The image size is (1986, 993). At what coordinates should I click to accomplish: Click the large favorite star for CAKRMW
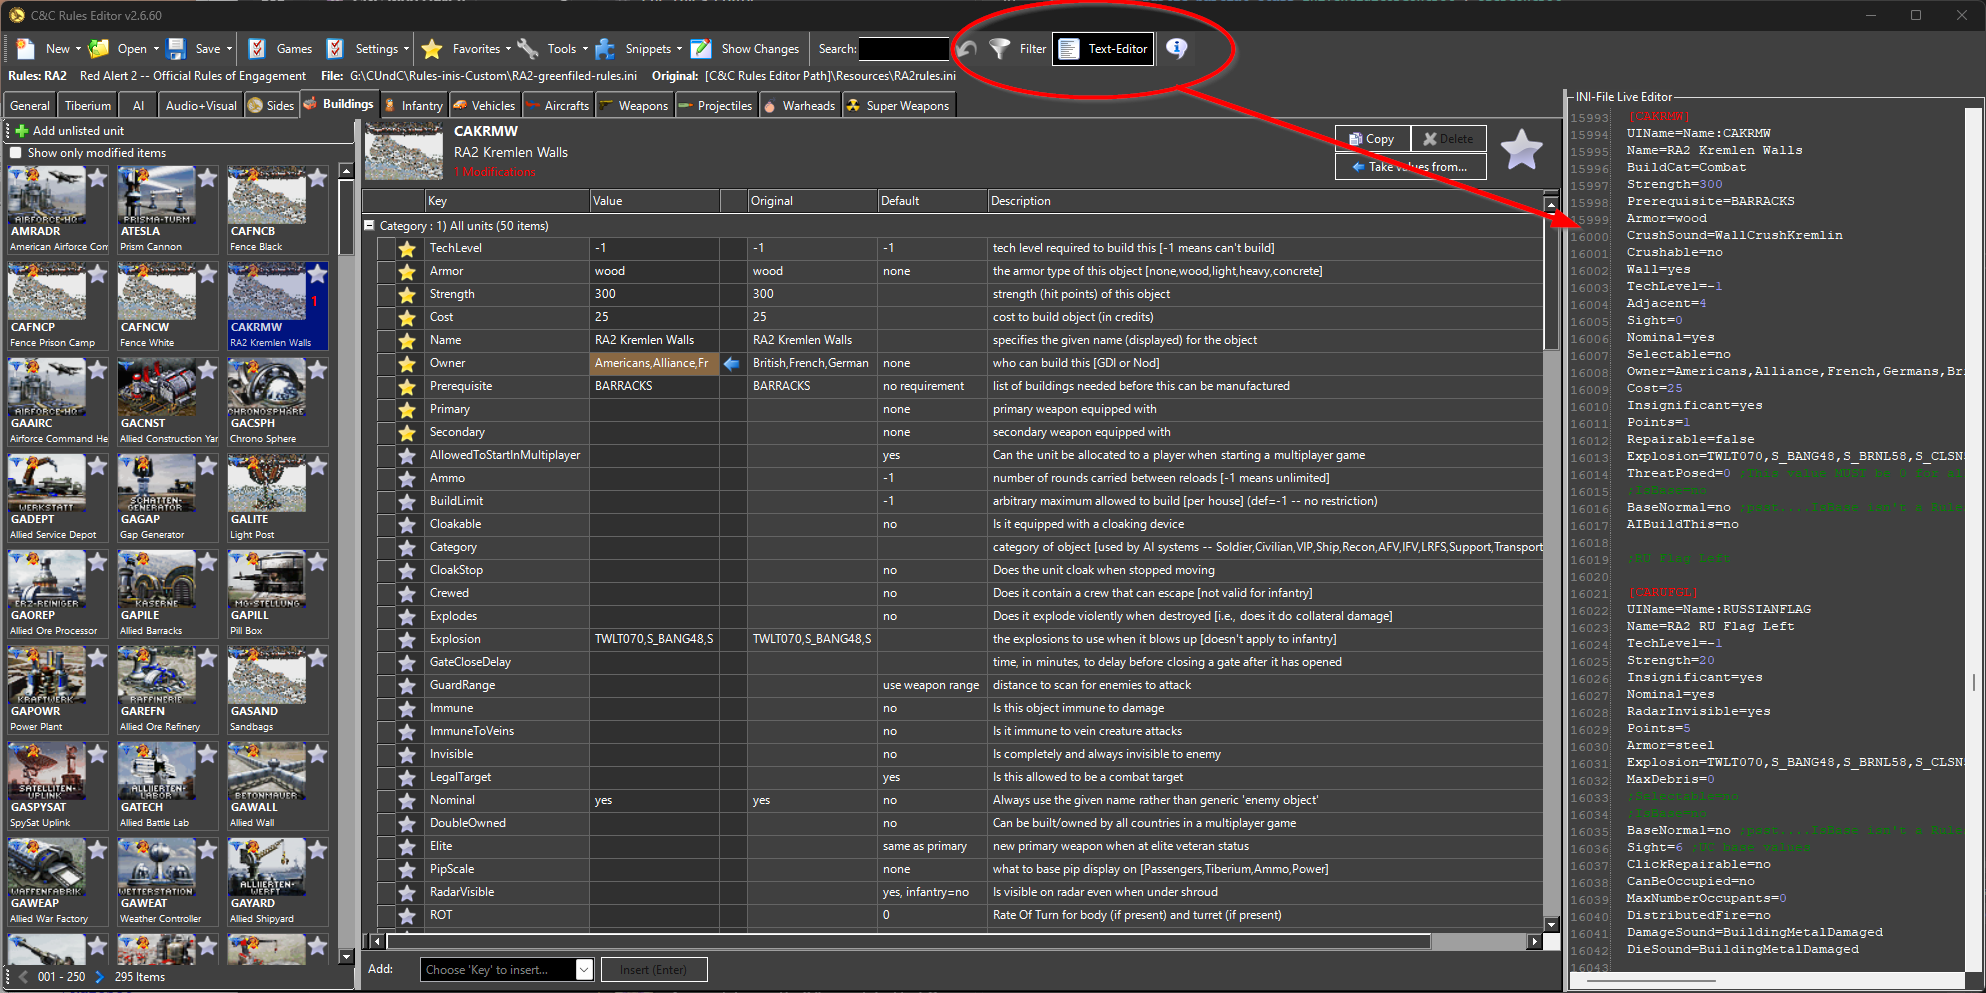click(x=1521, y=151)
